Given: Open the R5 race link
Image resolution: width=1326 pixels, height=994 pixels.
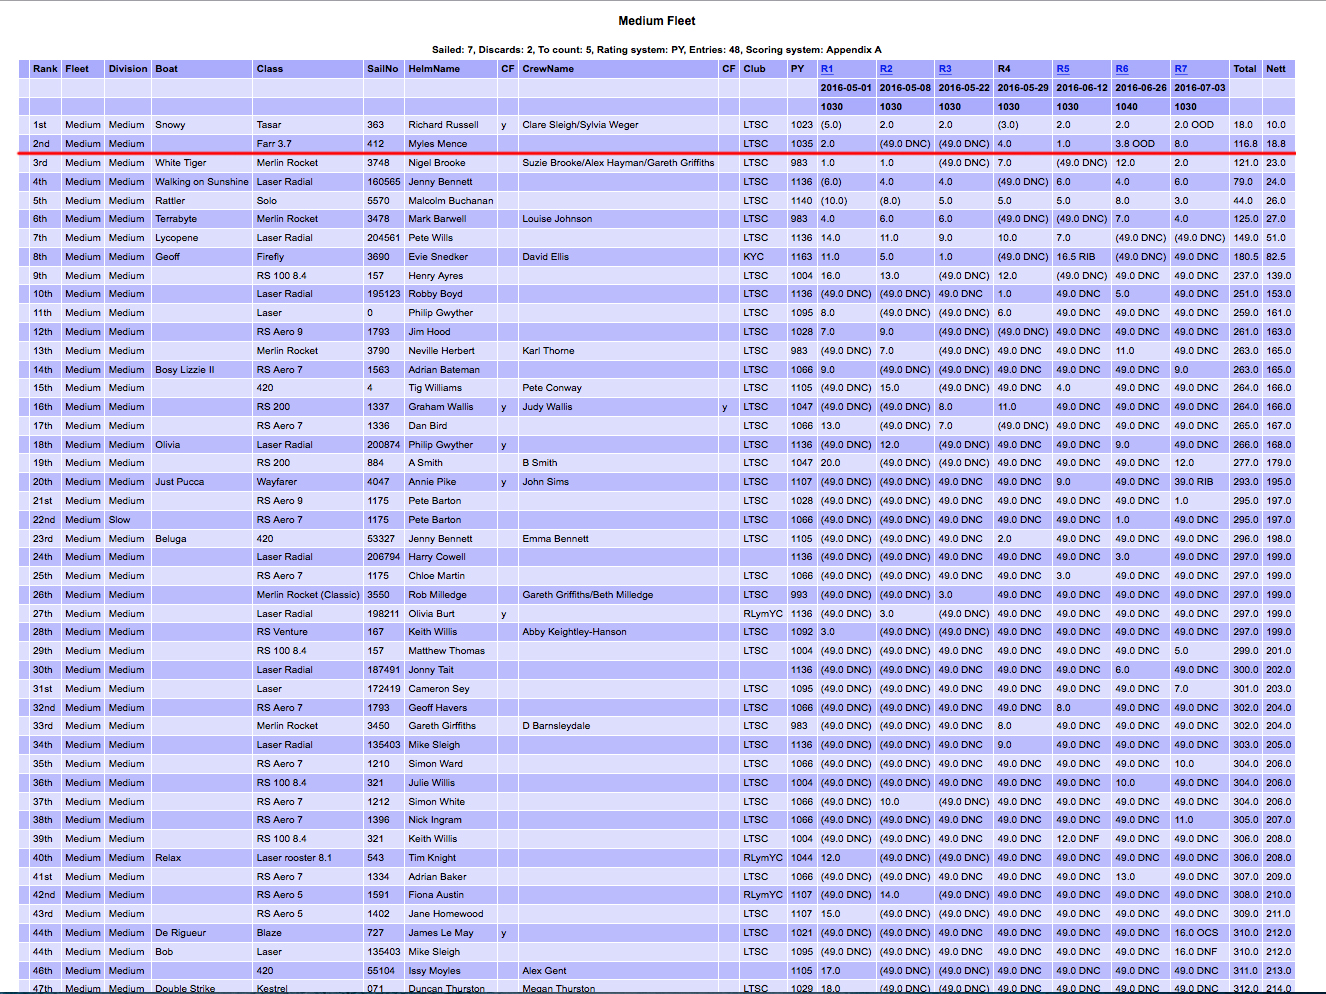Looking at the screenshot, I should pos(1062,69).
